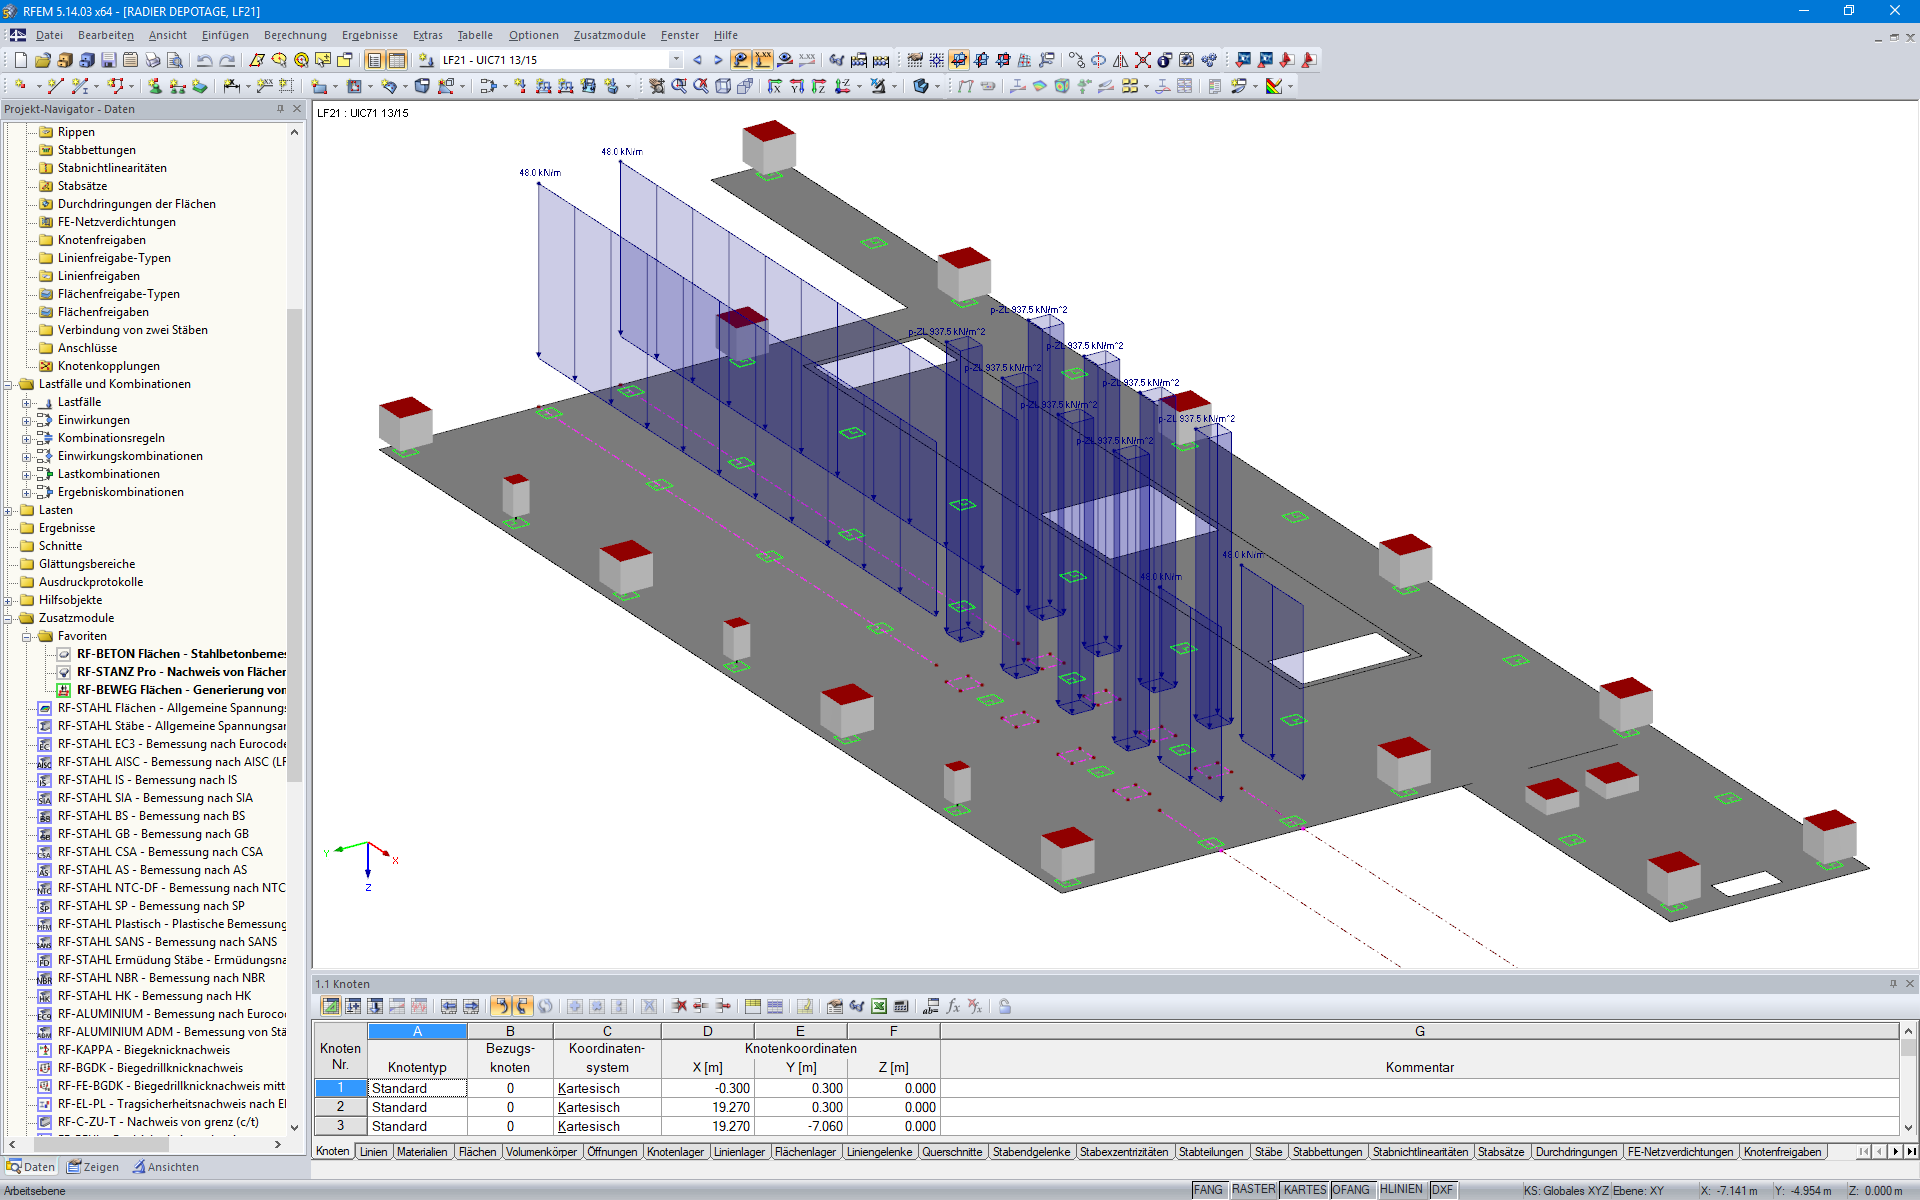
Task: Click the print icon in main toolbar
Action: point(153,60)
